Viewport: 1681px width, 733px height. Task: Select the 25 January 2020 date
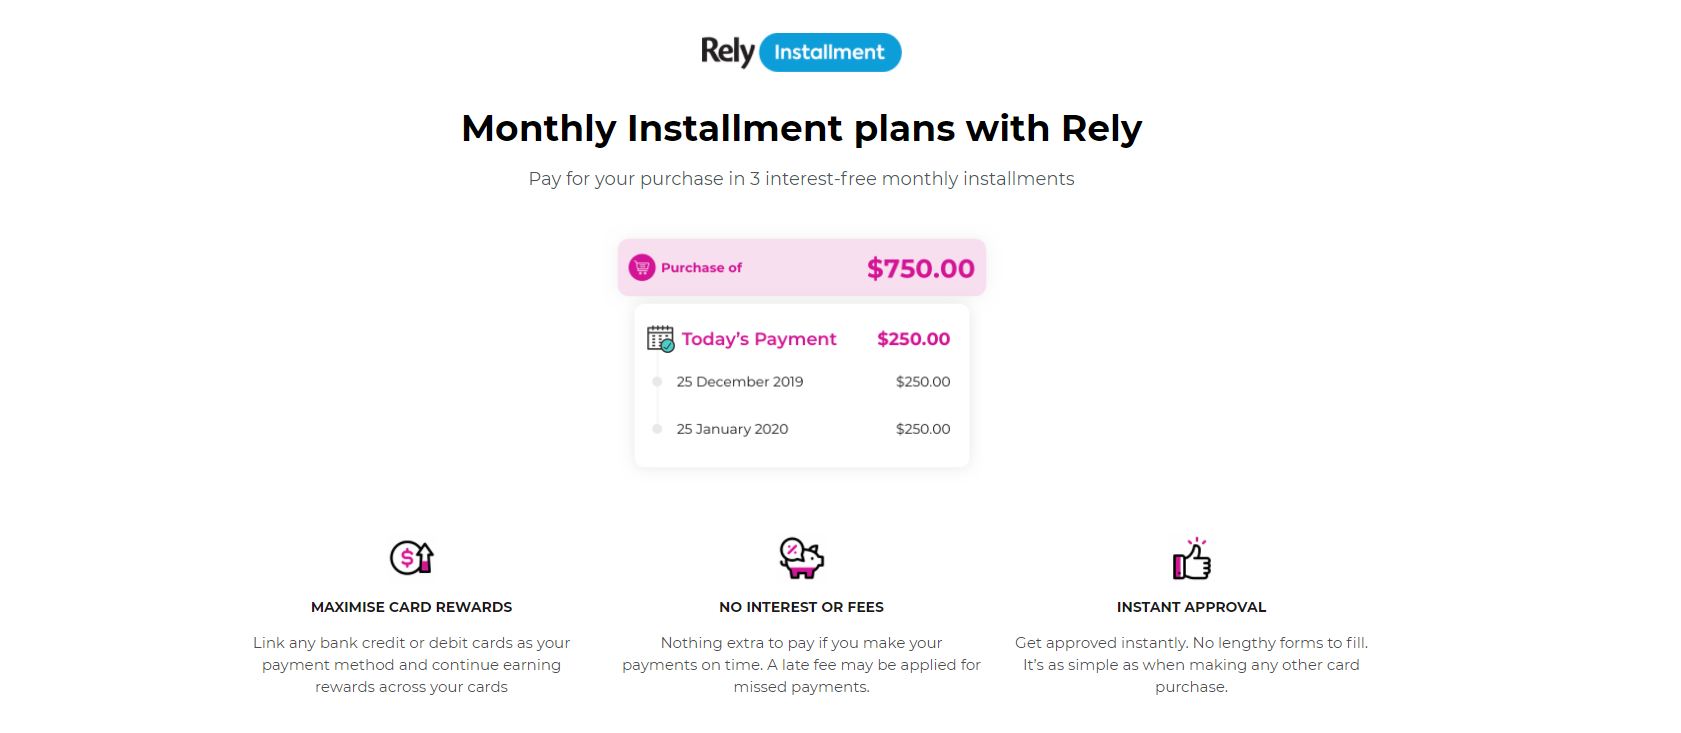[x=732, y=429]
